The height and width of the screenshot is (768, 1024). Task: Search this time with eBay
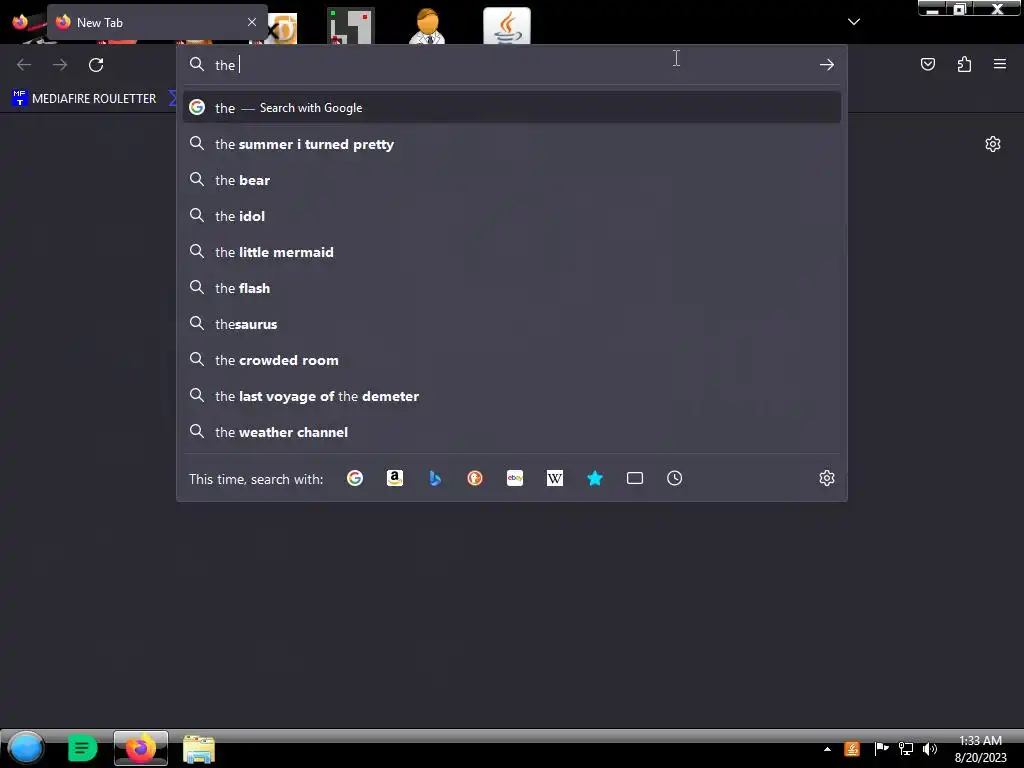pos(515,479)
